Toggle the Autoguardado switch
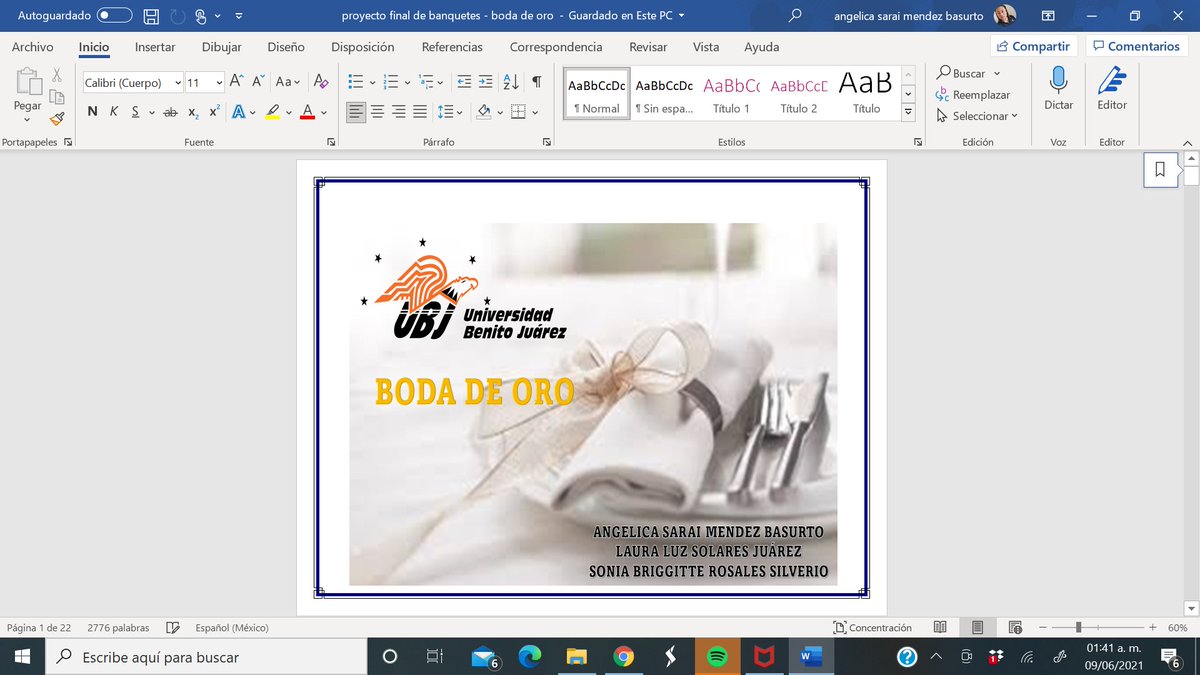The image size is (1200, 675). (115, 16)
